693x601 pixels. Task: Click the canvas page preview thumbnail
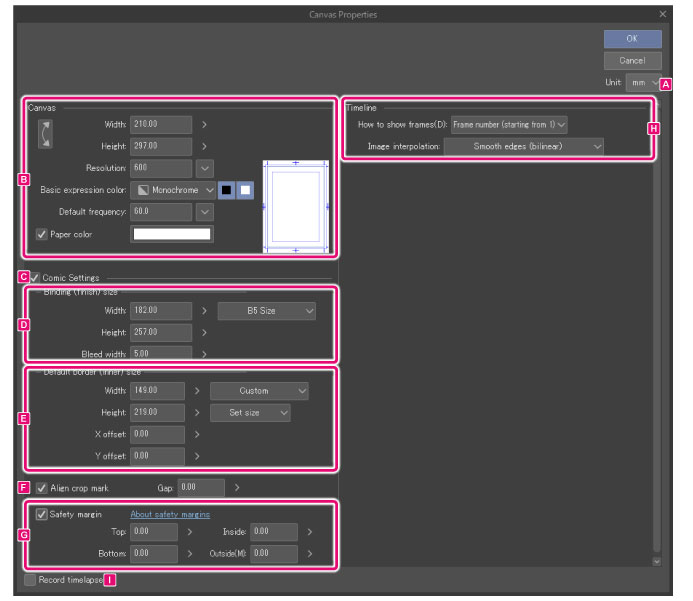pos(296,206)
